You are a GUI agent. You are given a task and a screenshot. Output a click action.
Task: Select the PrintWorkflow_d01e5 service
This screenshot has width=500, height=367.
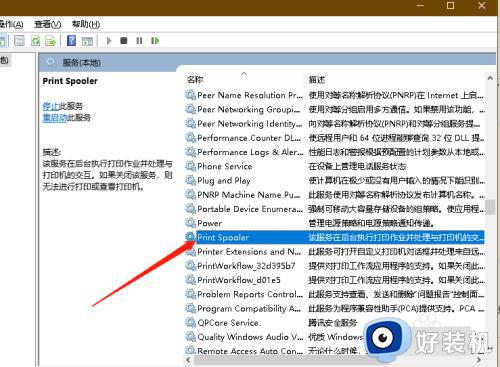click(335, 280)
